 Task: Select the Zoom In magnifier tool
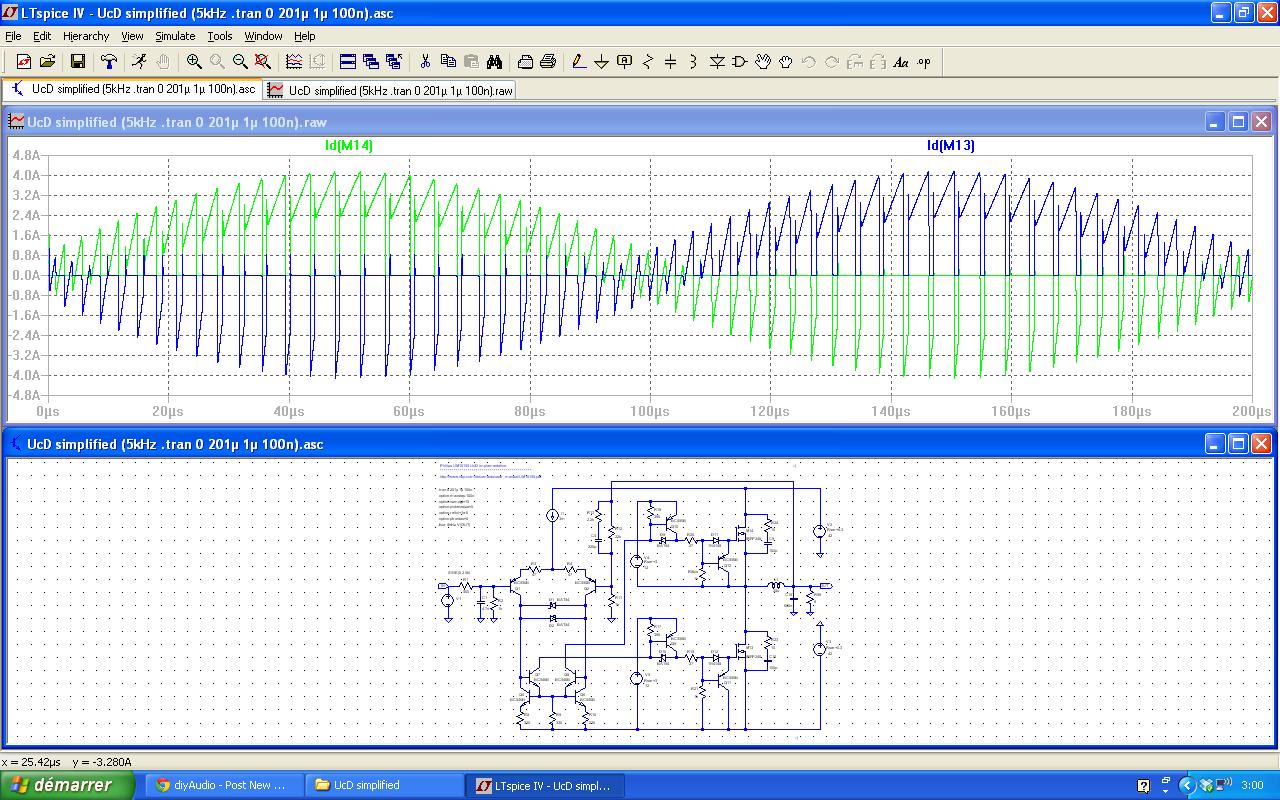click(194, 62)
